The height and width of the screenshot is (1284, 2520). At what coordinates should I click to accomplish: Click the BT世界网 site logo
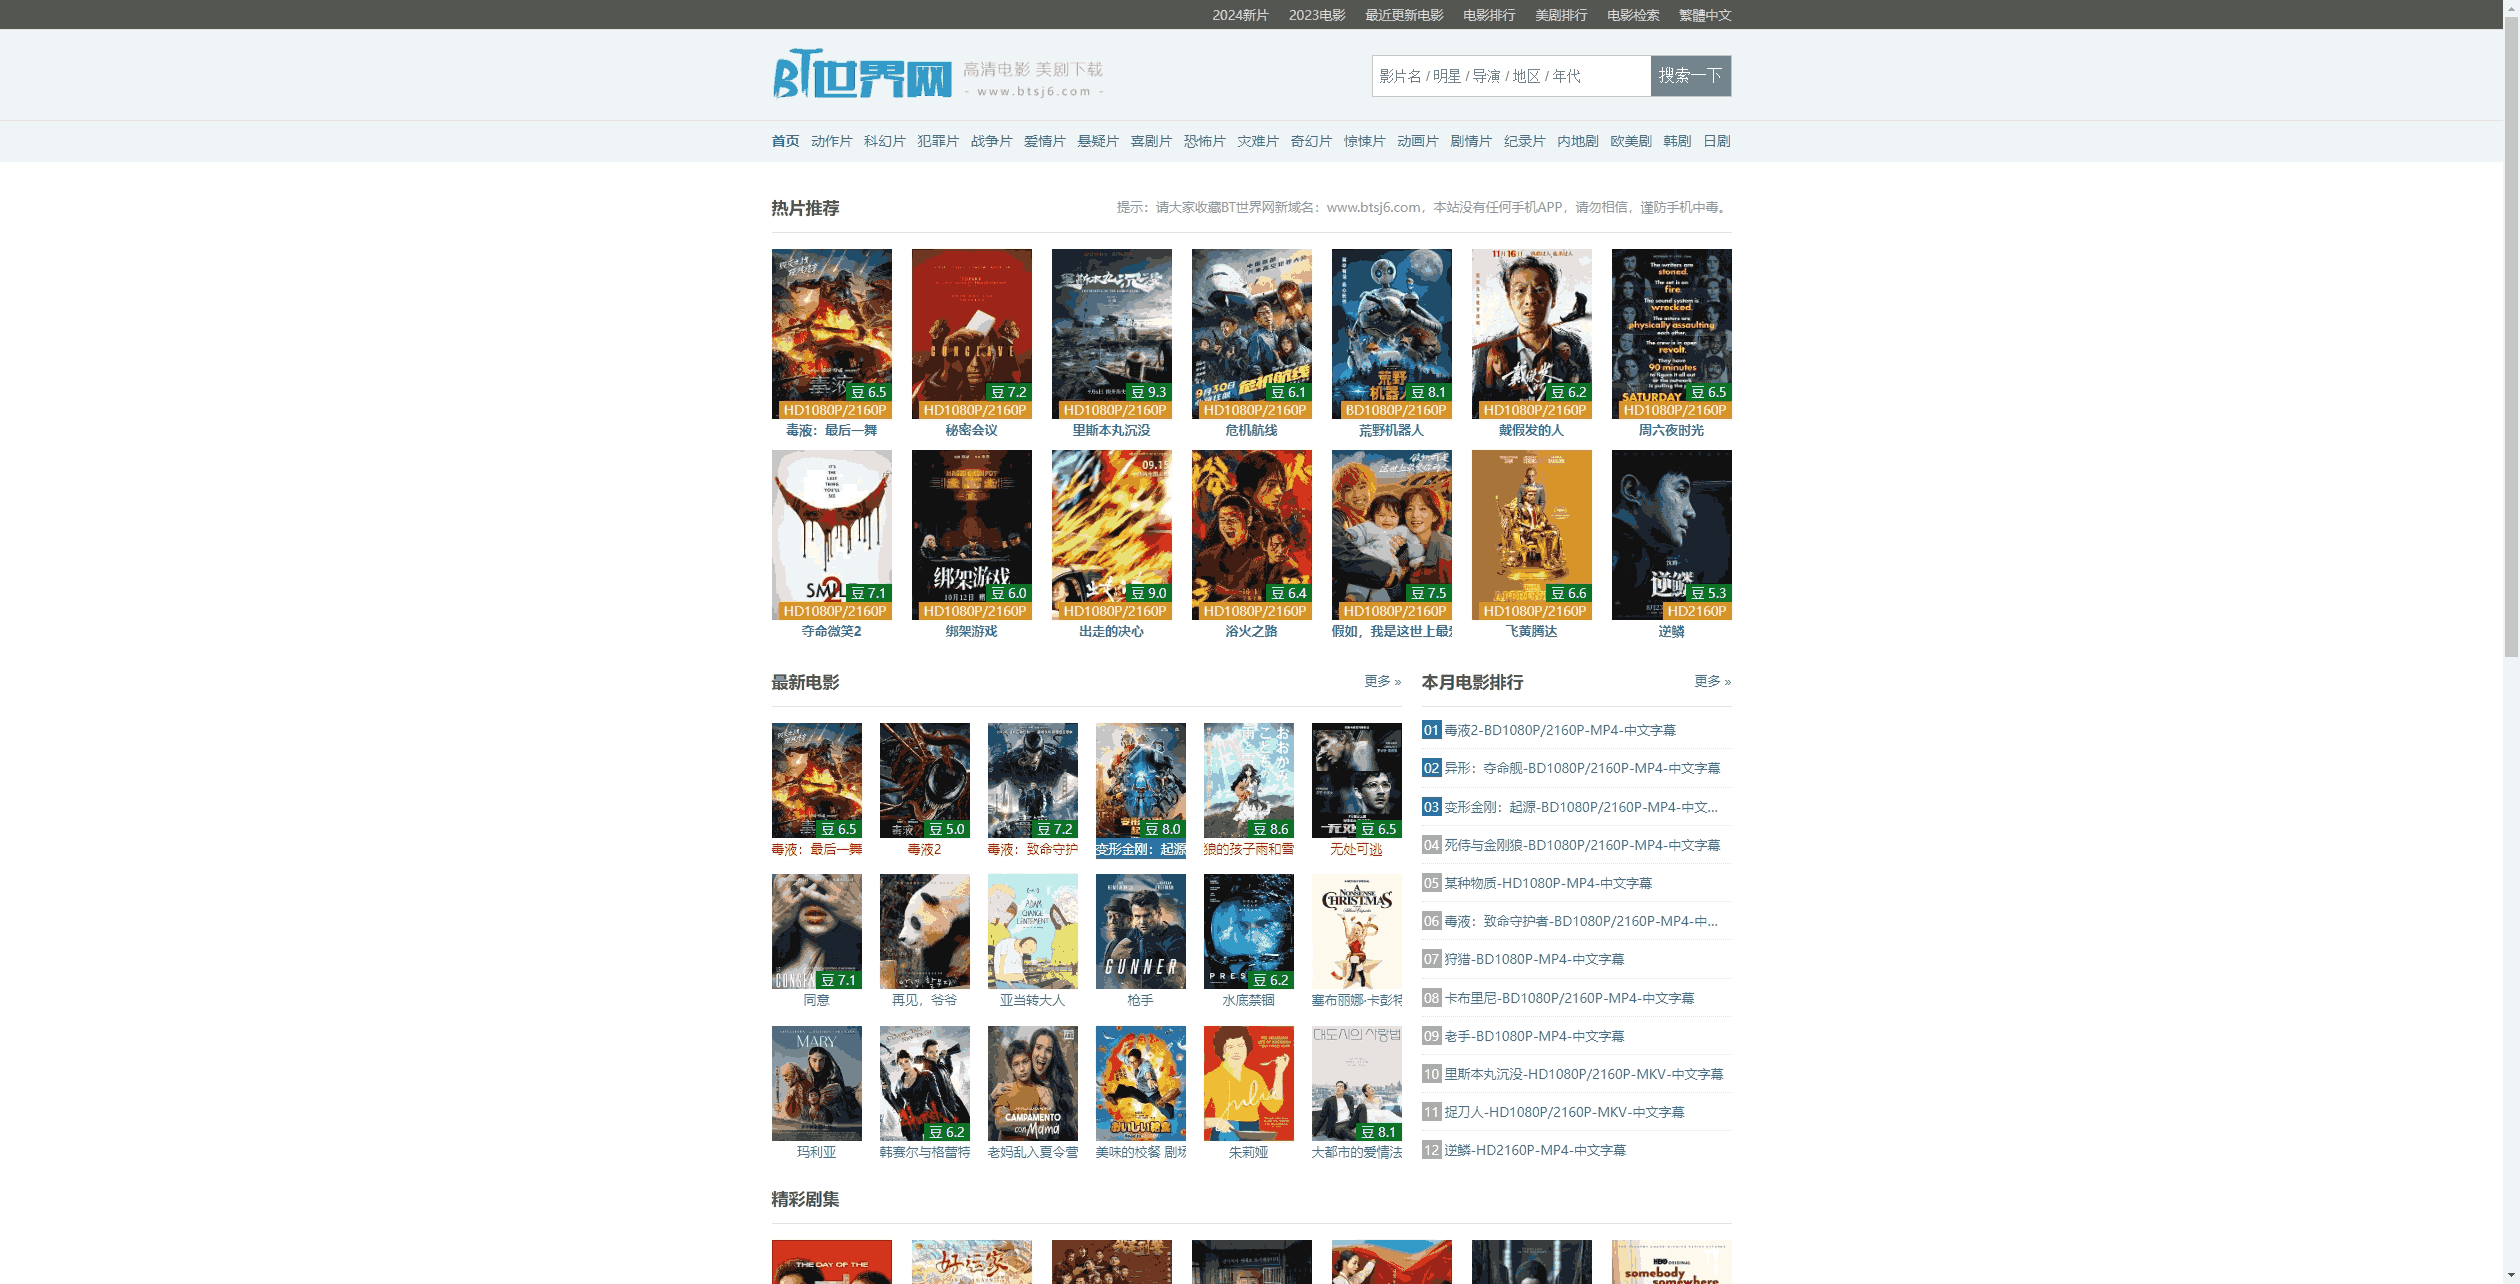pyautogui.click(x=862, y=75)
